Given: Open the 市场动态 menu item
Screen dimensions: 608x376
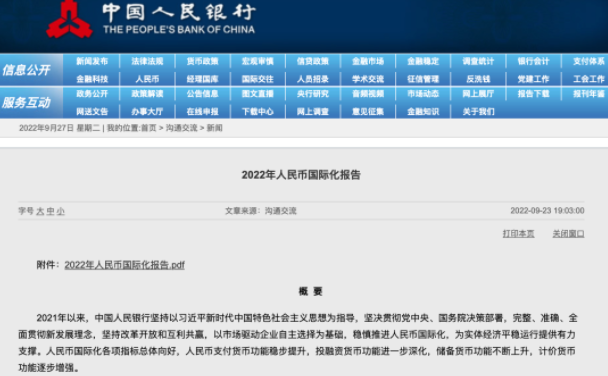Looking at the screenshot, I should coord(423,94).
